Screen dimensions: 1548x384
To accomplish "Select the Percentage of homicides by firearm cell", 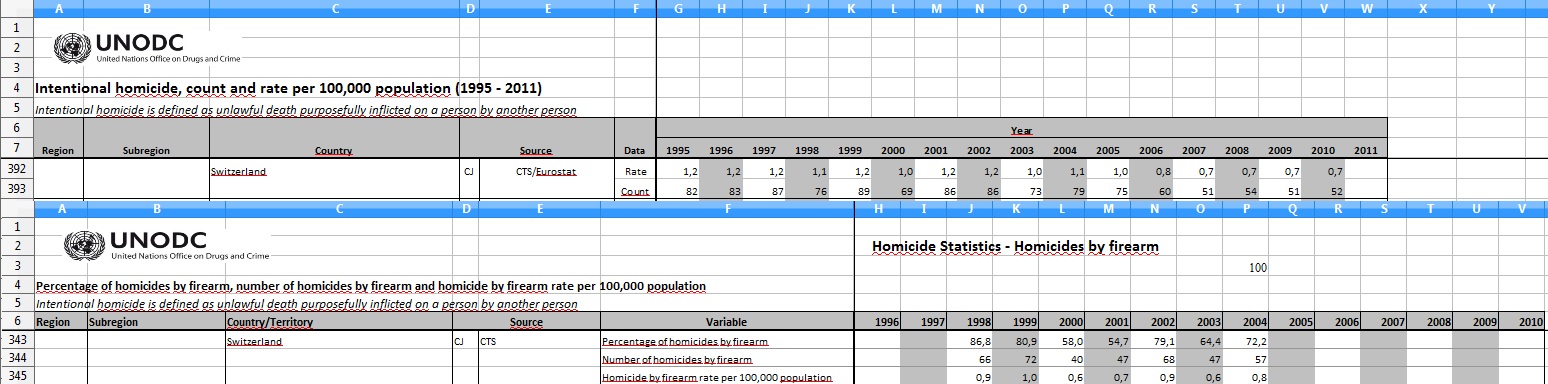I will click(727, 341).
